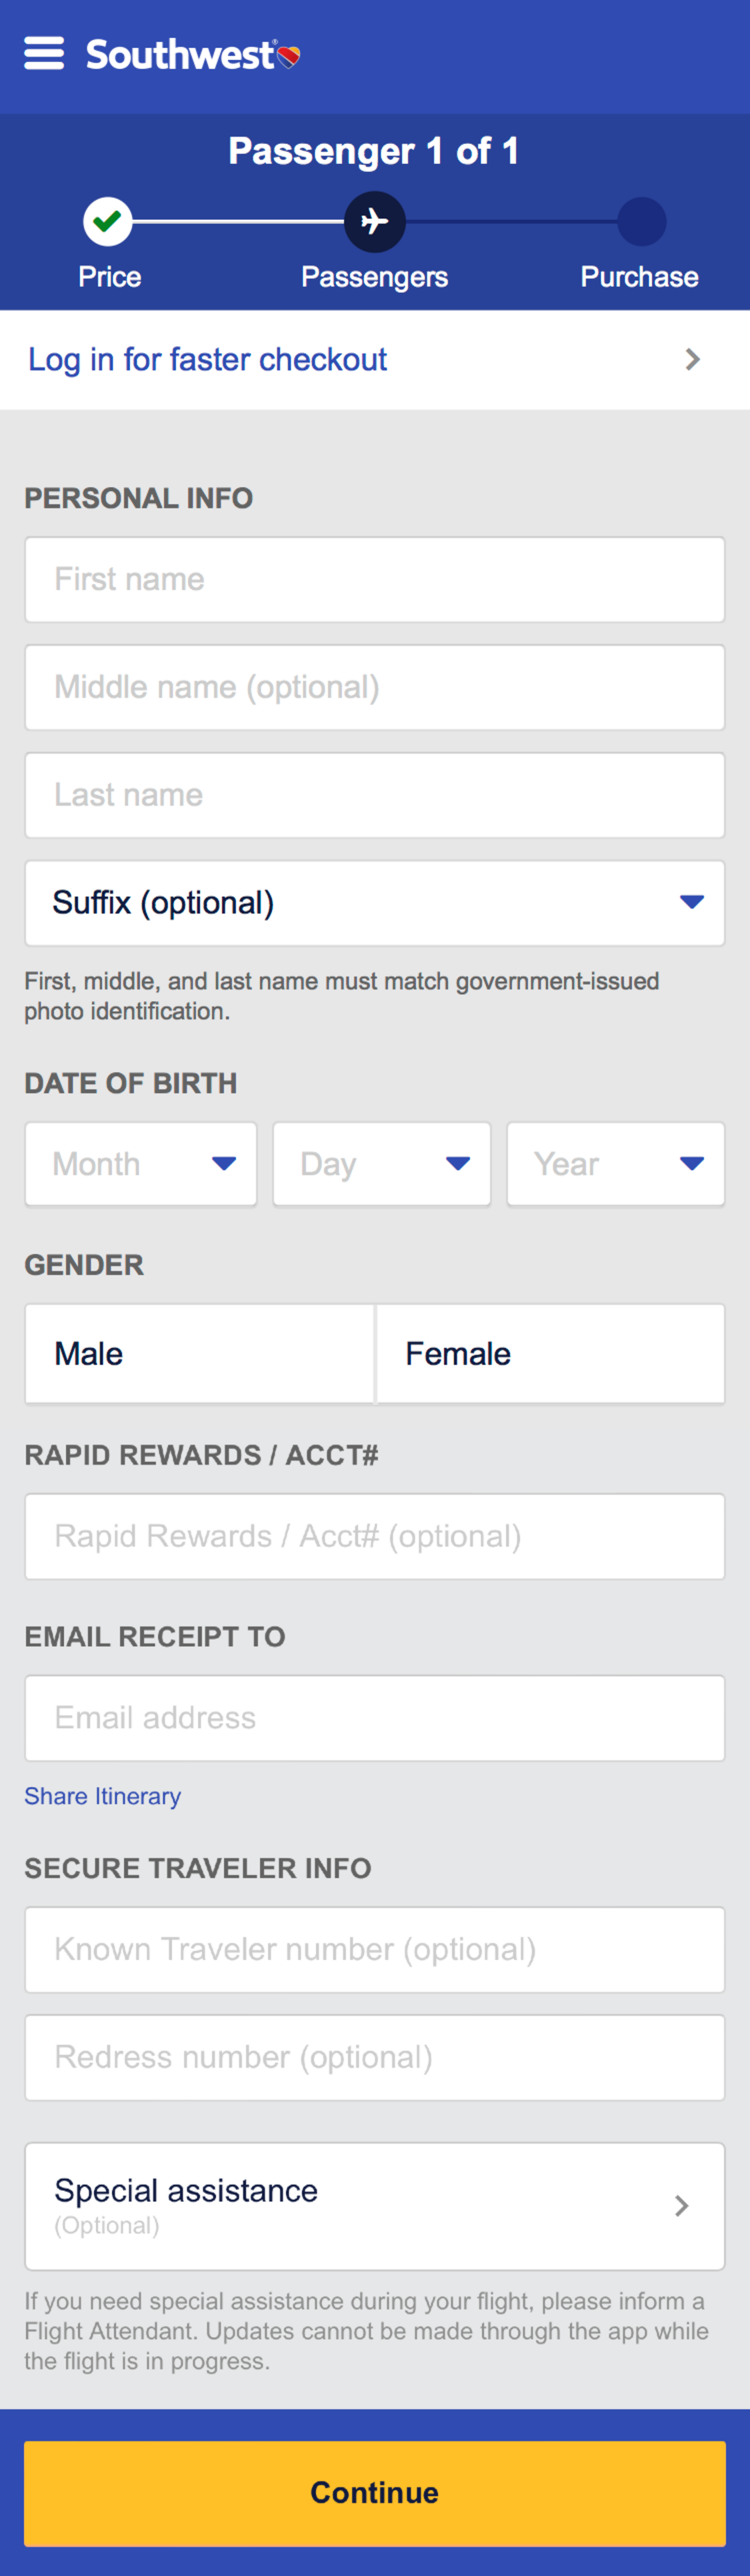Click the green checkmark on the Price step
Image resolution: width=750 pixels, height=2576 pixels.
pyautogui.click(x=108, y=221)
